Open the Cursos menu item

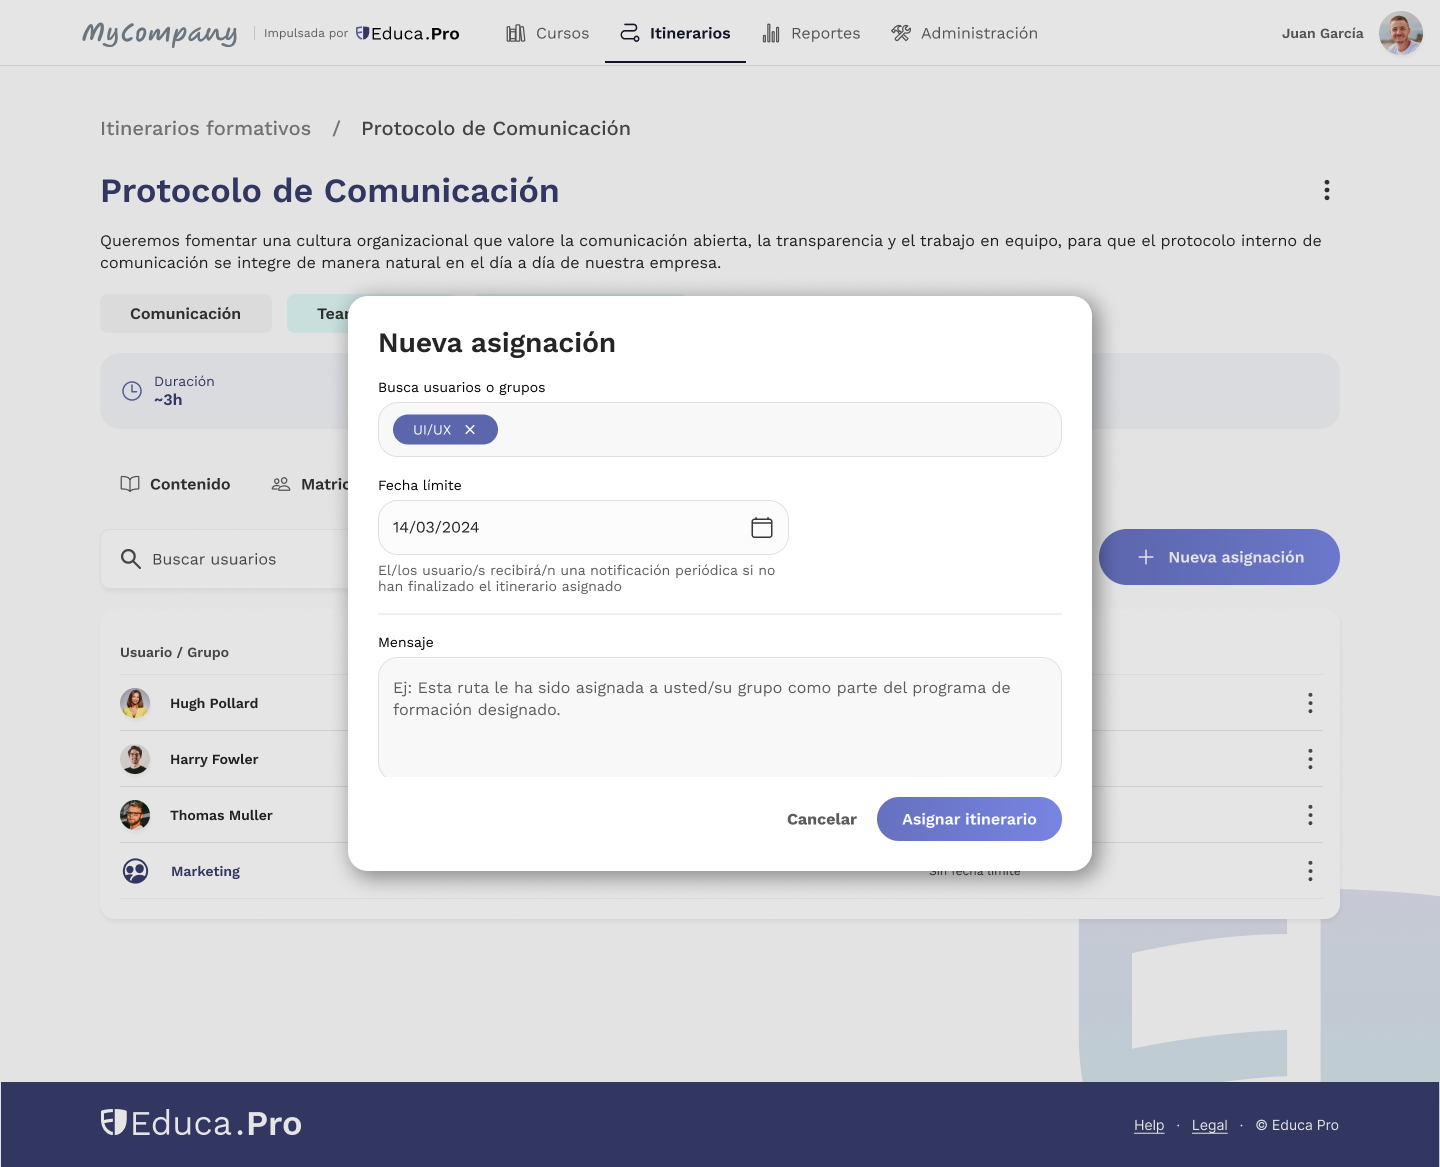548,33
